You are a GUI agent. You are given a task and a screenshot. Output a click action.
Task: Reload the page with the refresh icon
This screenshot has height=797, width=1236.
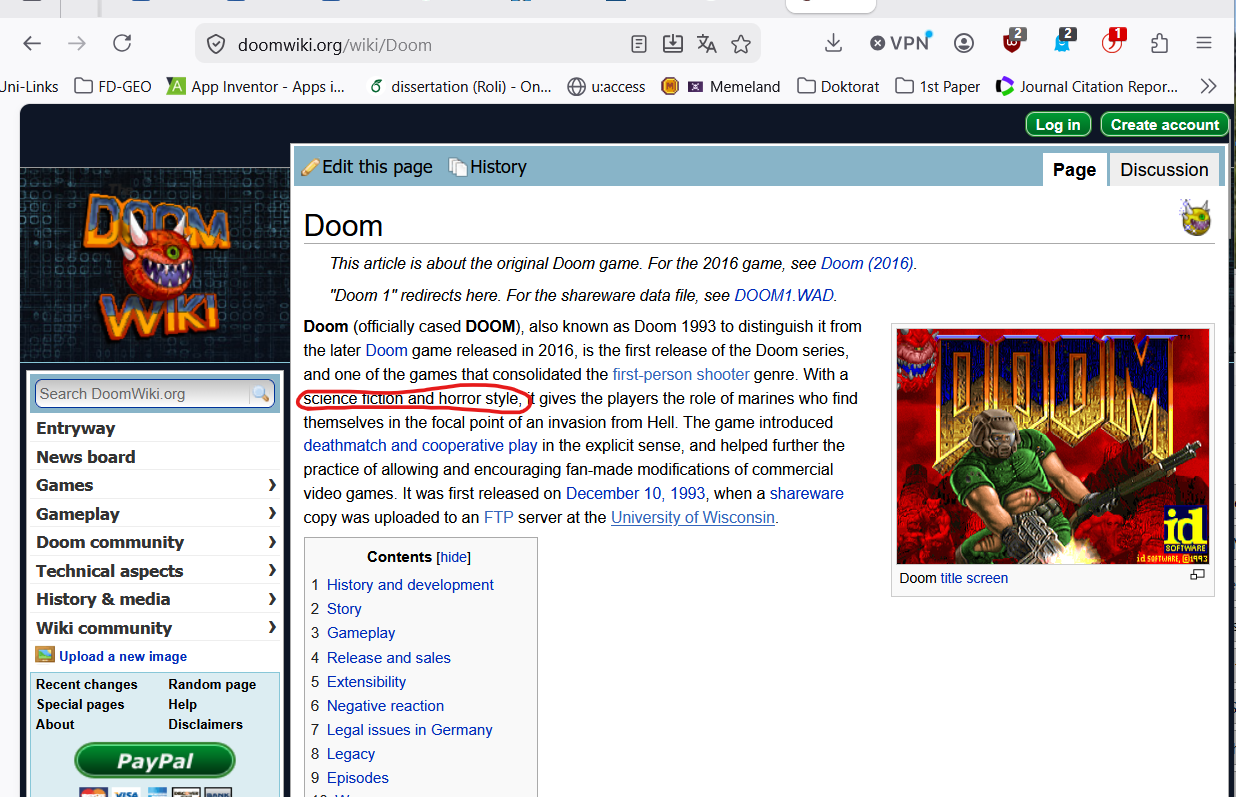point(122,43)
